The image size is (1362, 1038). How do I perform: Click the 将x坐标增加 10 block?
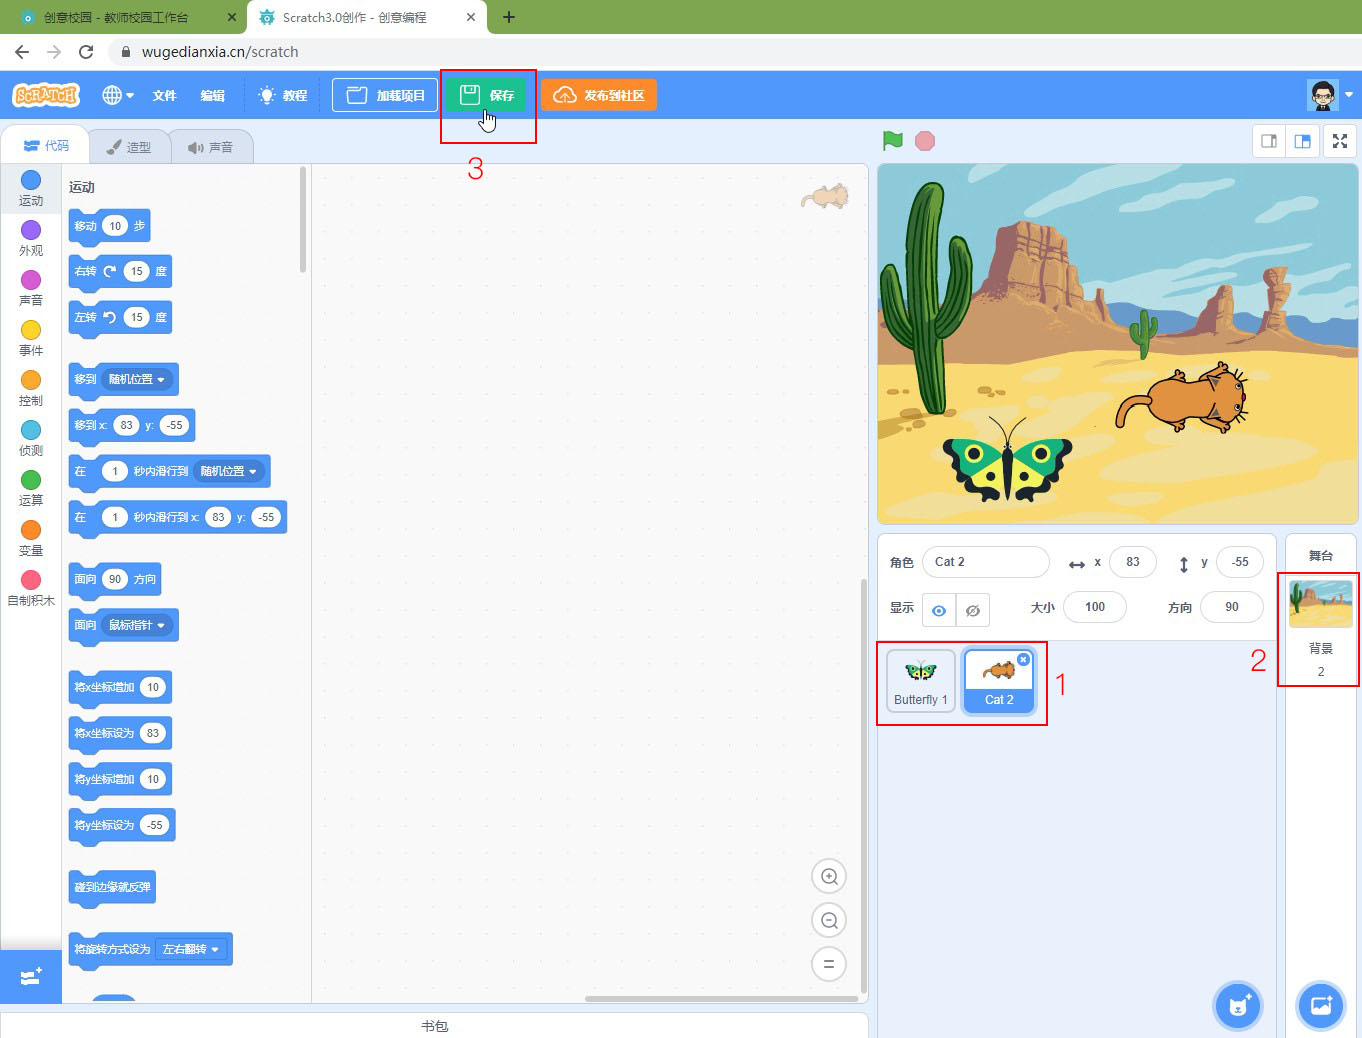click(120, 688)
